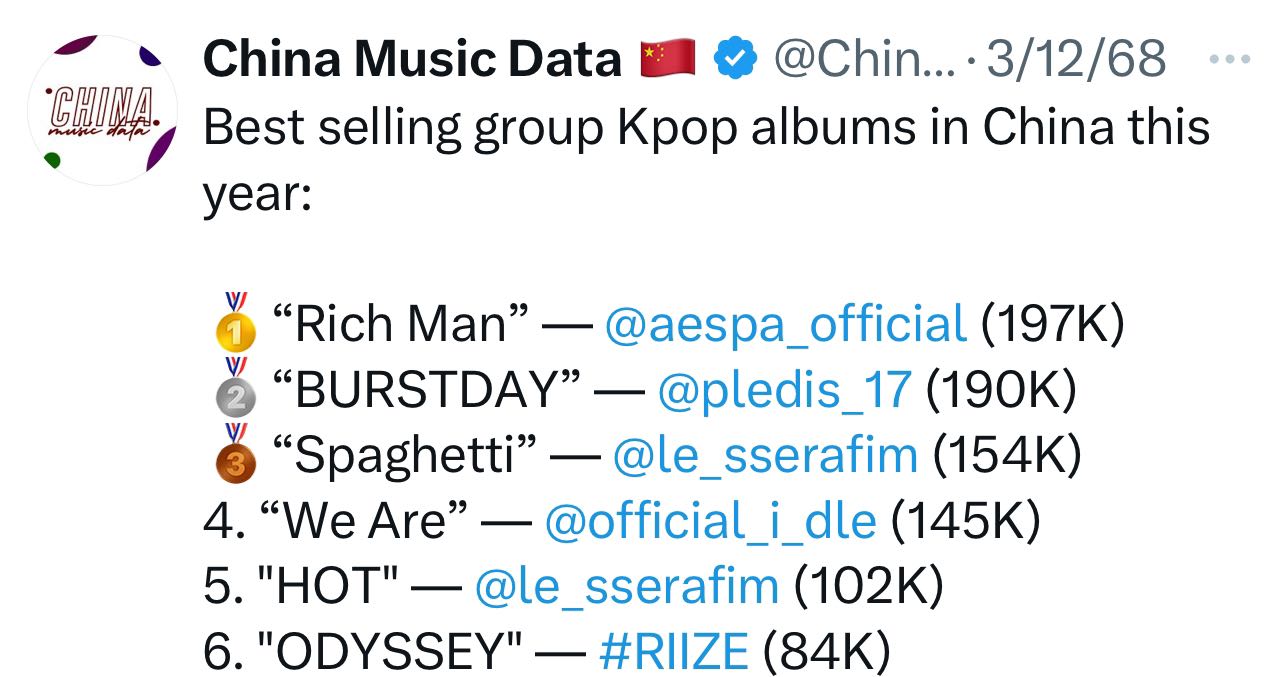
Task: Click the China Music Data display name
Action: pos(412,60)
